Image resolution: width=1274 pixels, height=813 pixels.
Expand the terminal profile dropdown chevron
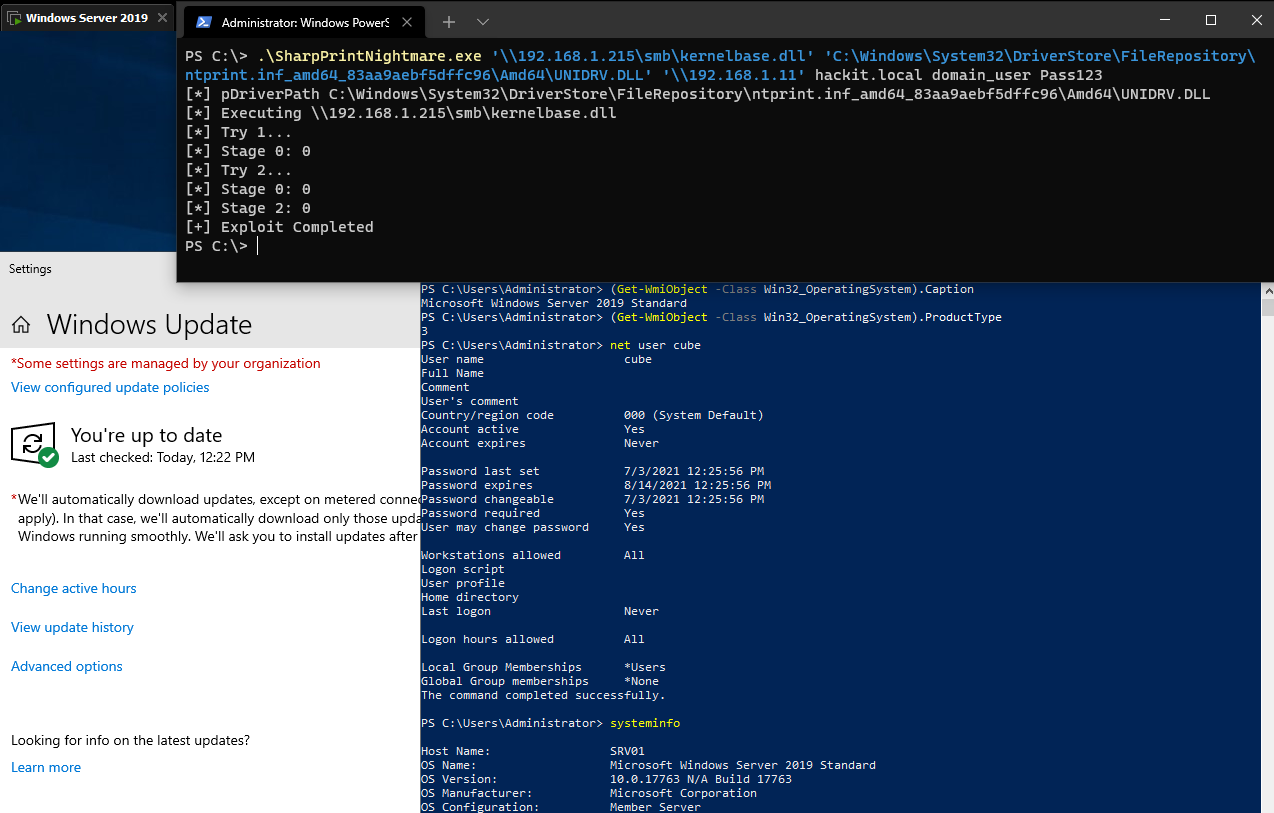pyautogui.click(x=483, y=21)
